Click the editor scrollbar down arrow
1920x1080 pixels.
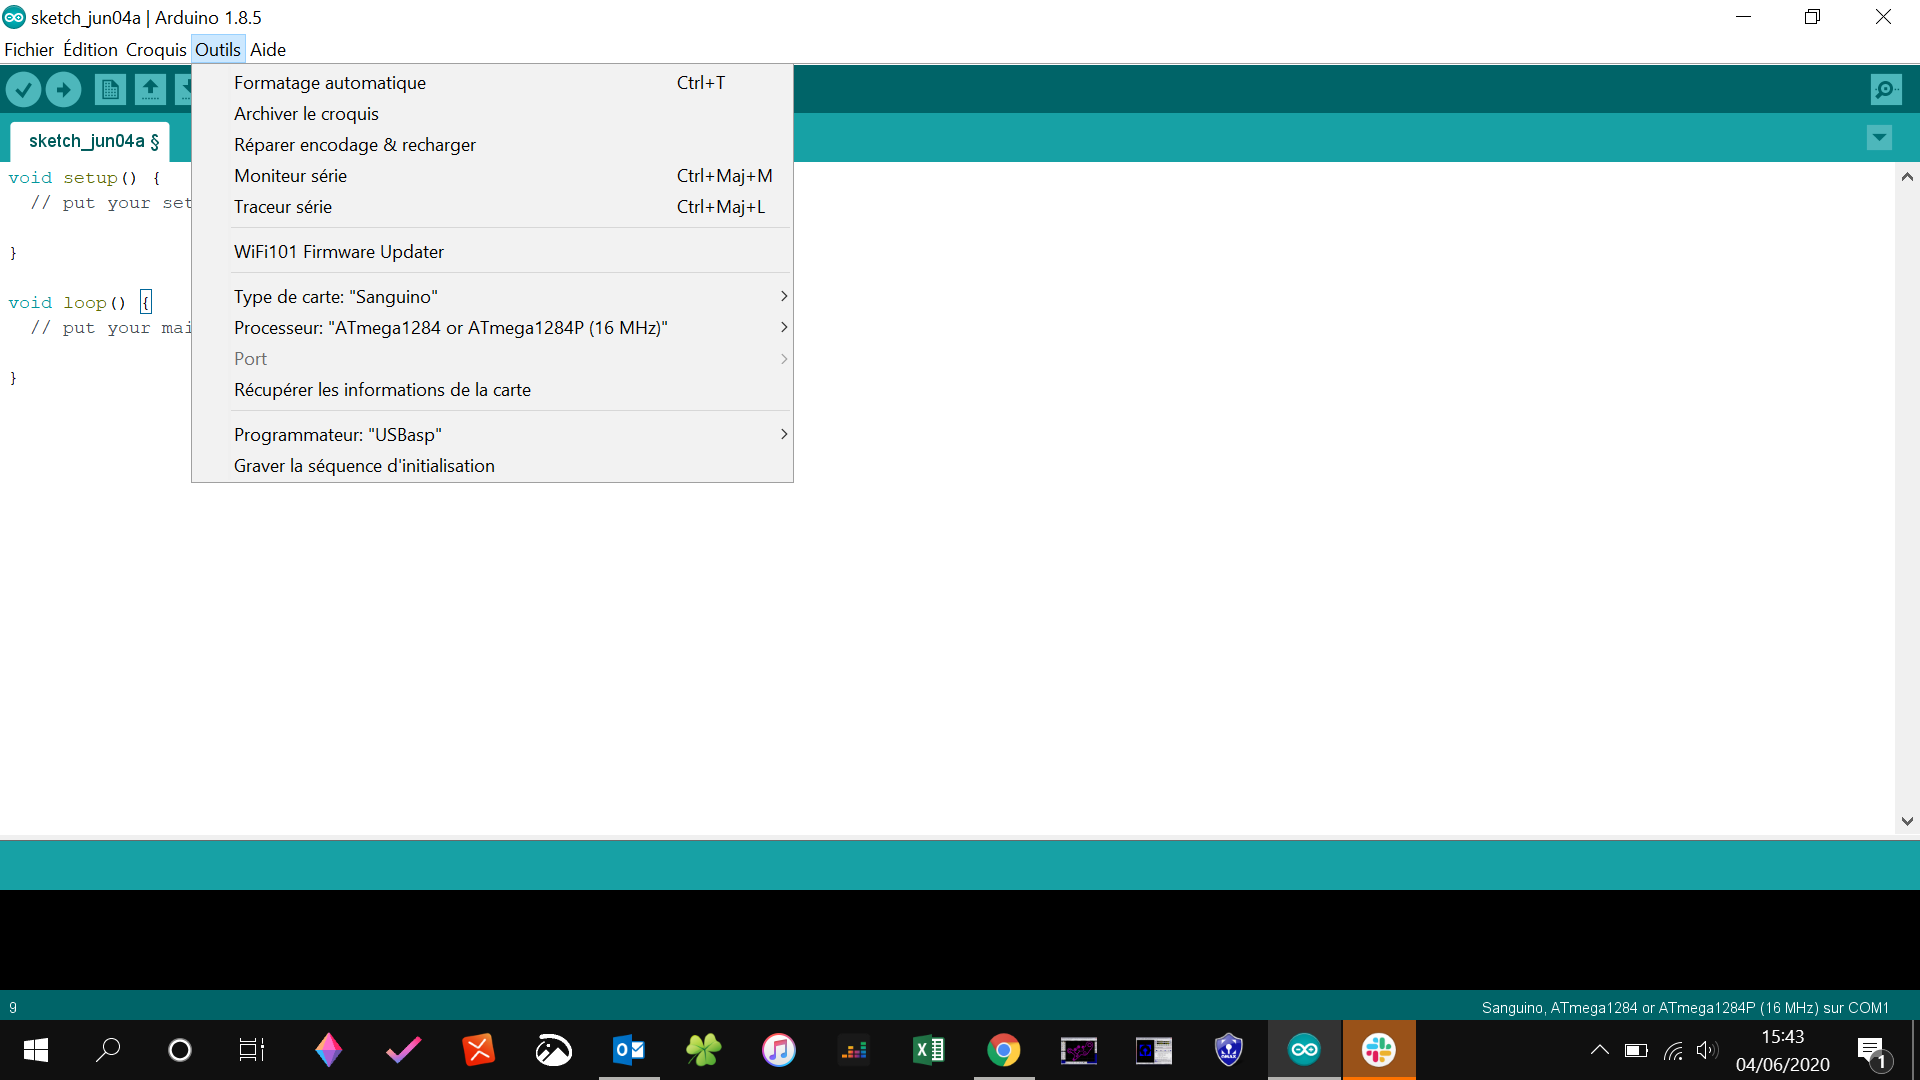1907,821
